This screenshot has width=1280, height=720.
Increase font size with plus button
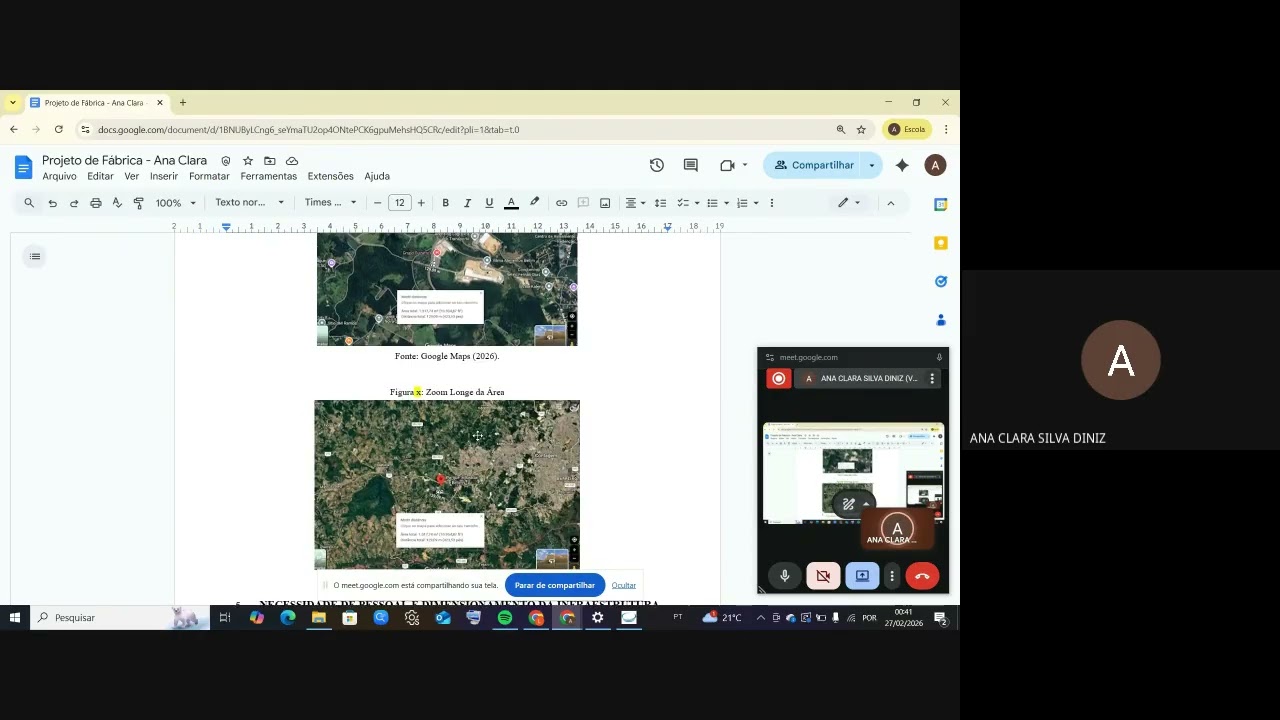(421, 203)
